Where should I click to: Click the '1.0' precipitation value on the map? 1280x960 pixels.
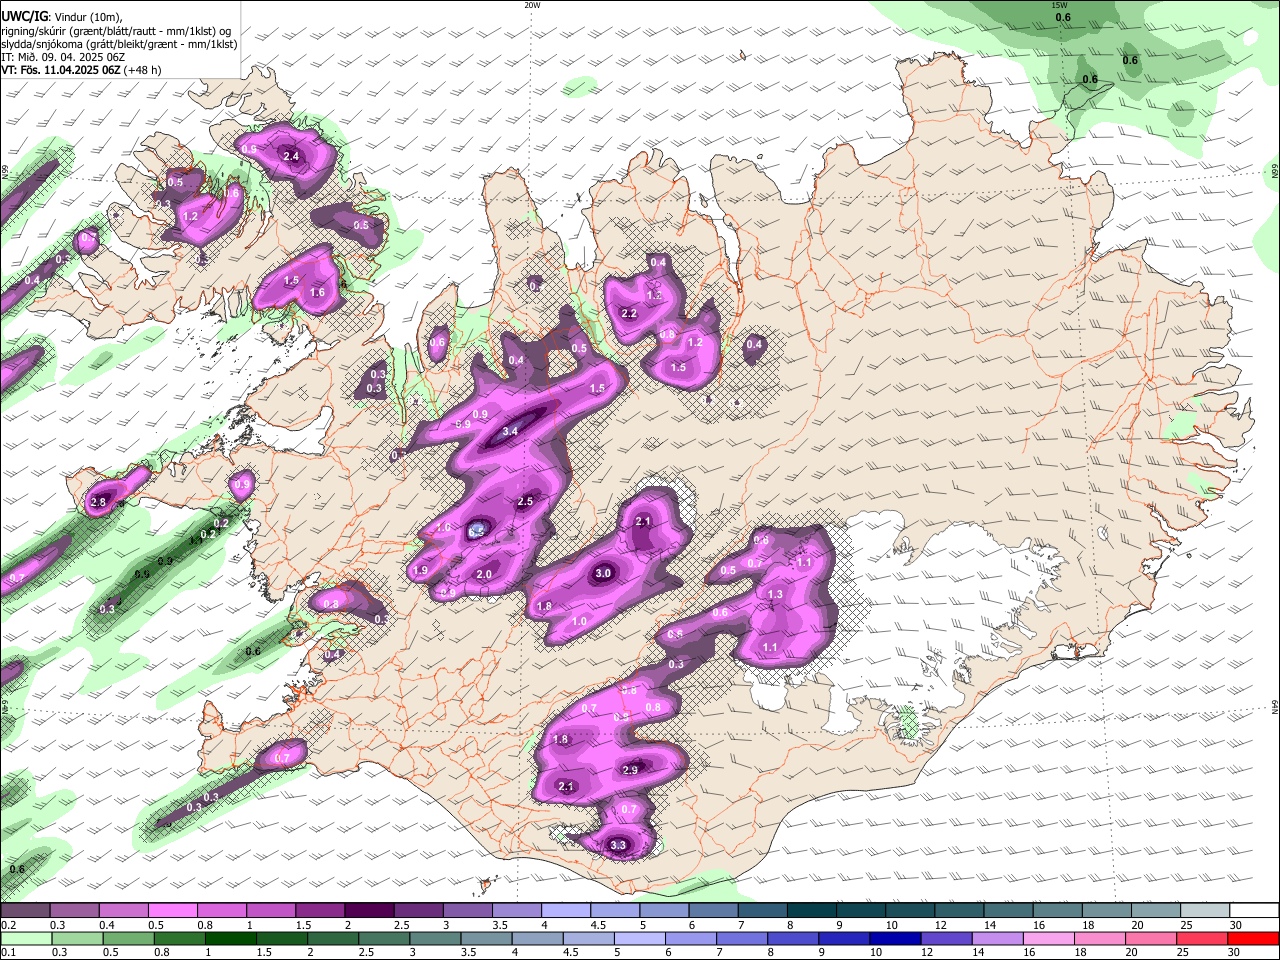(579, 622)
